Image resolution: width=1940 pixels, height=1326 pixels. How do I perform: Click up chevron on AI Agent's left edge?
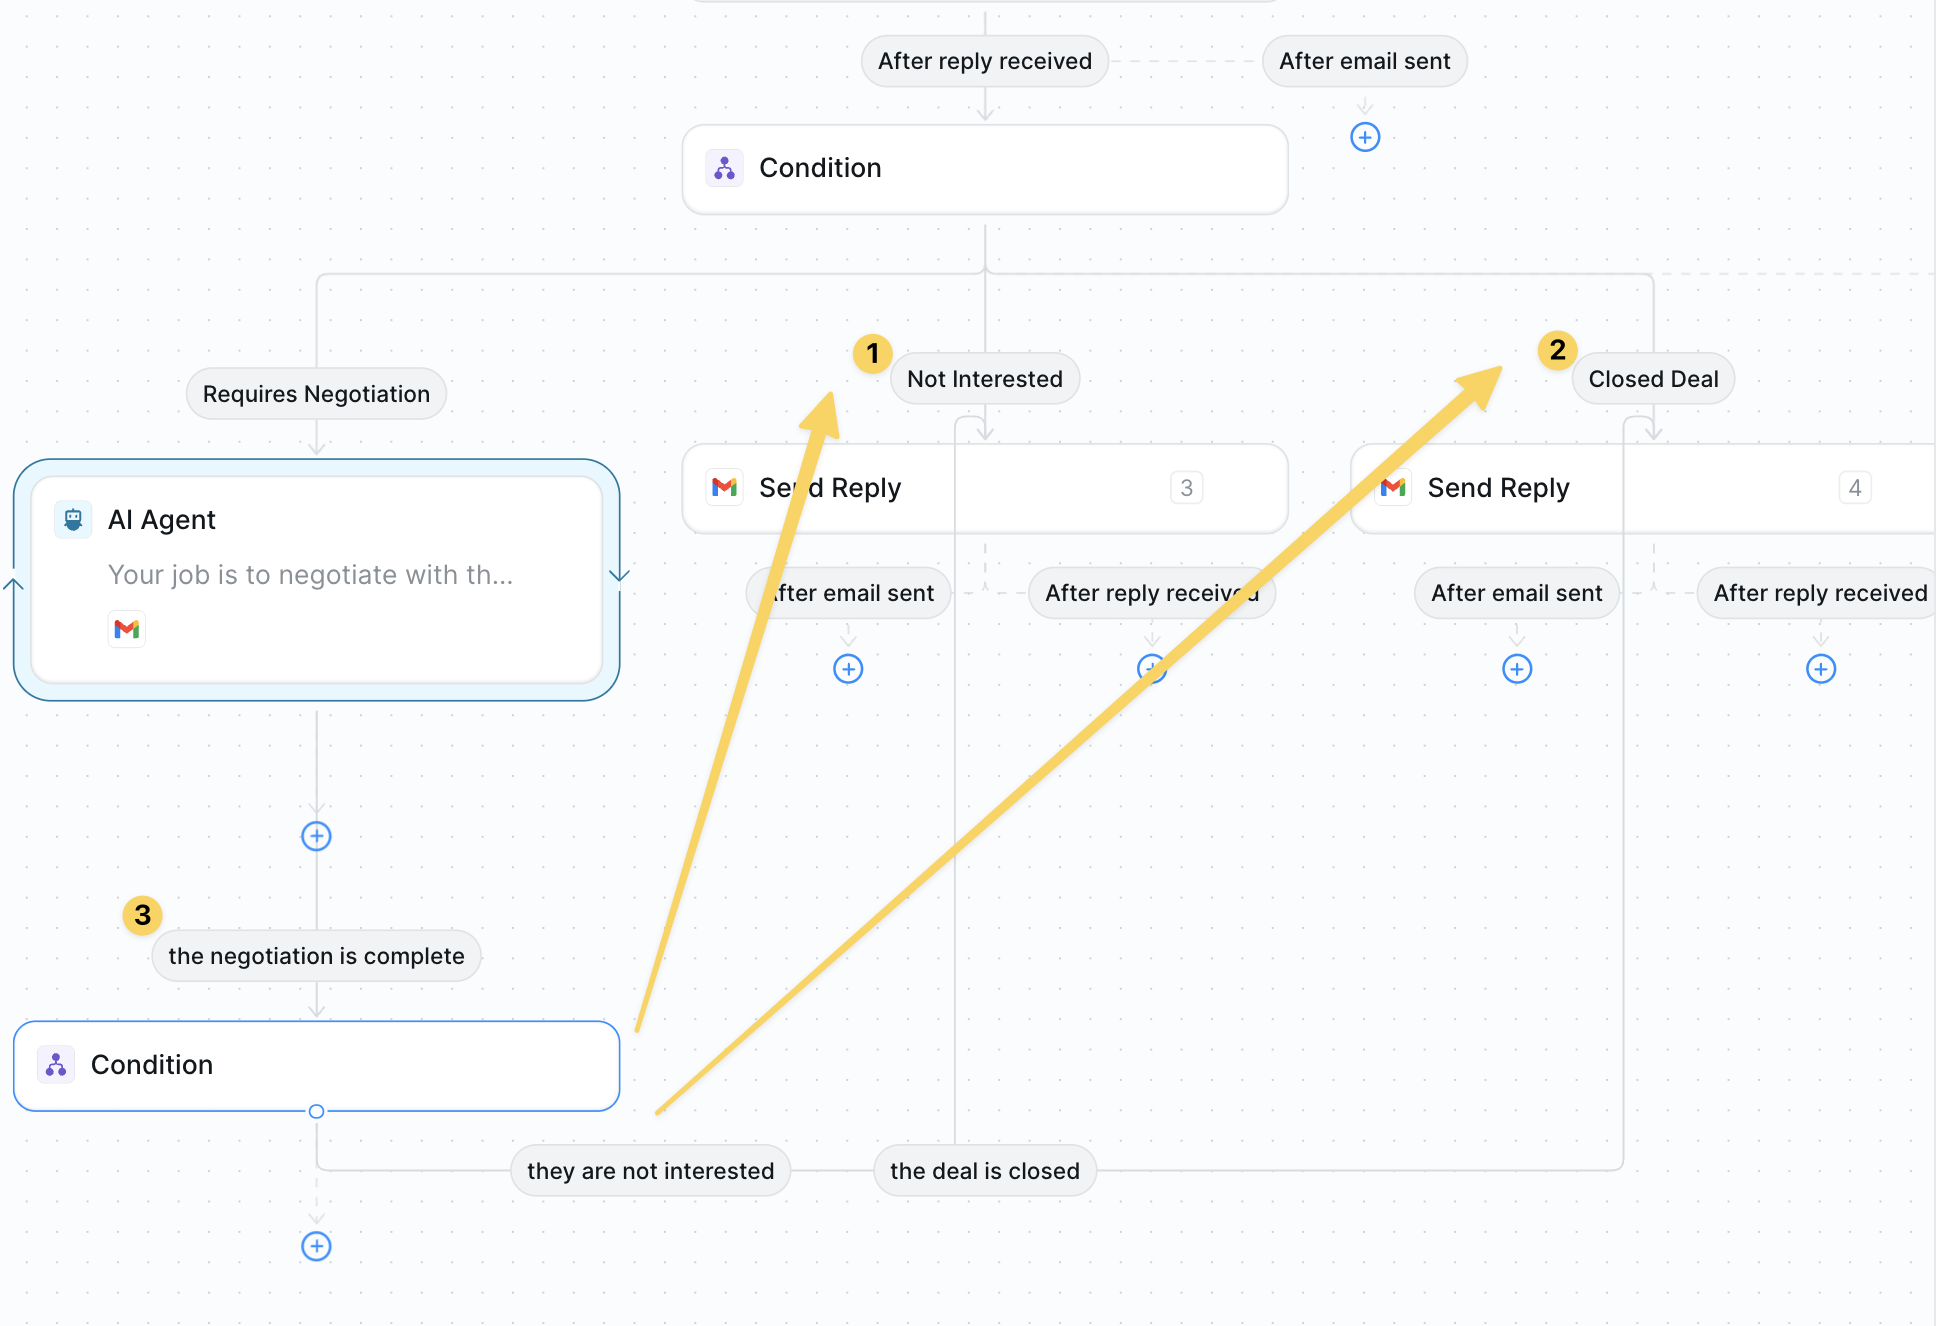coord(14,584)
